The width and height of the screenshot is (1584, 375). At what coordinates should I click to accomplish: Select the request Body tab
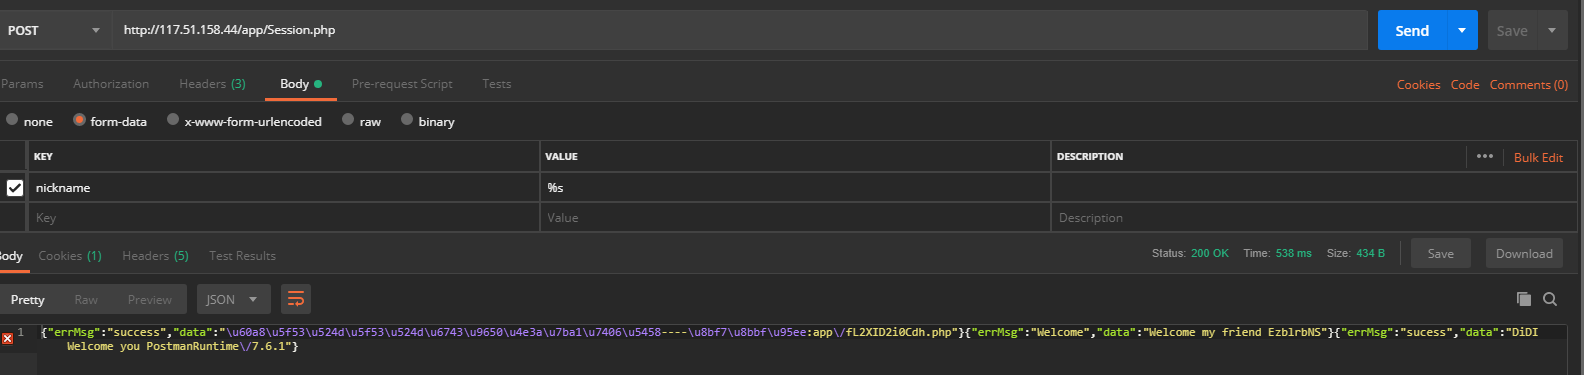point(301,84)
